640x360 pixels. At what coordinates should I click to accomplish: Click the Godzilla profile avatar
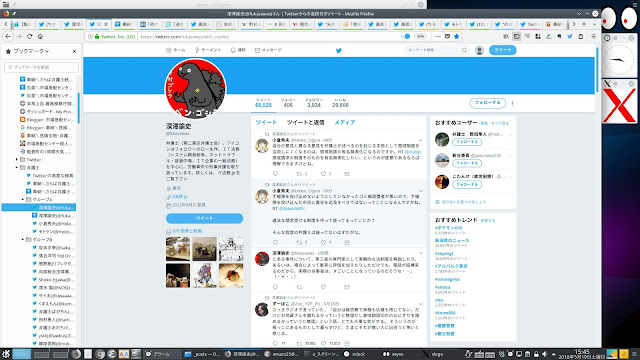coord(195,89)
